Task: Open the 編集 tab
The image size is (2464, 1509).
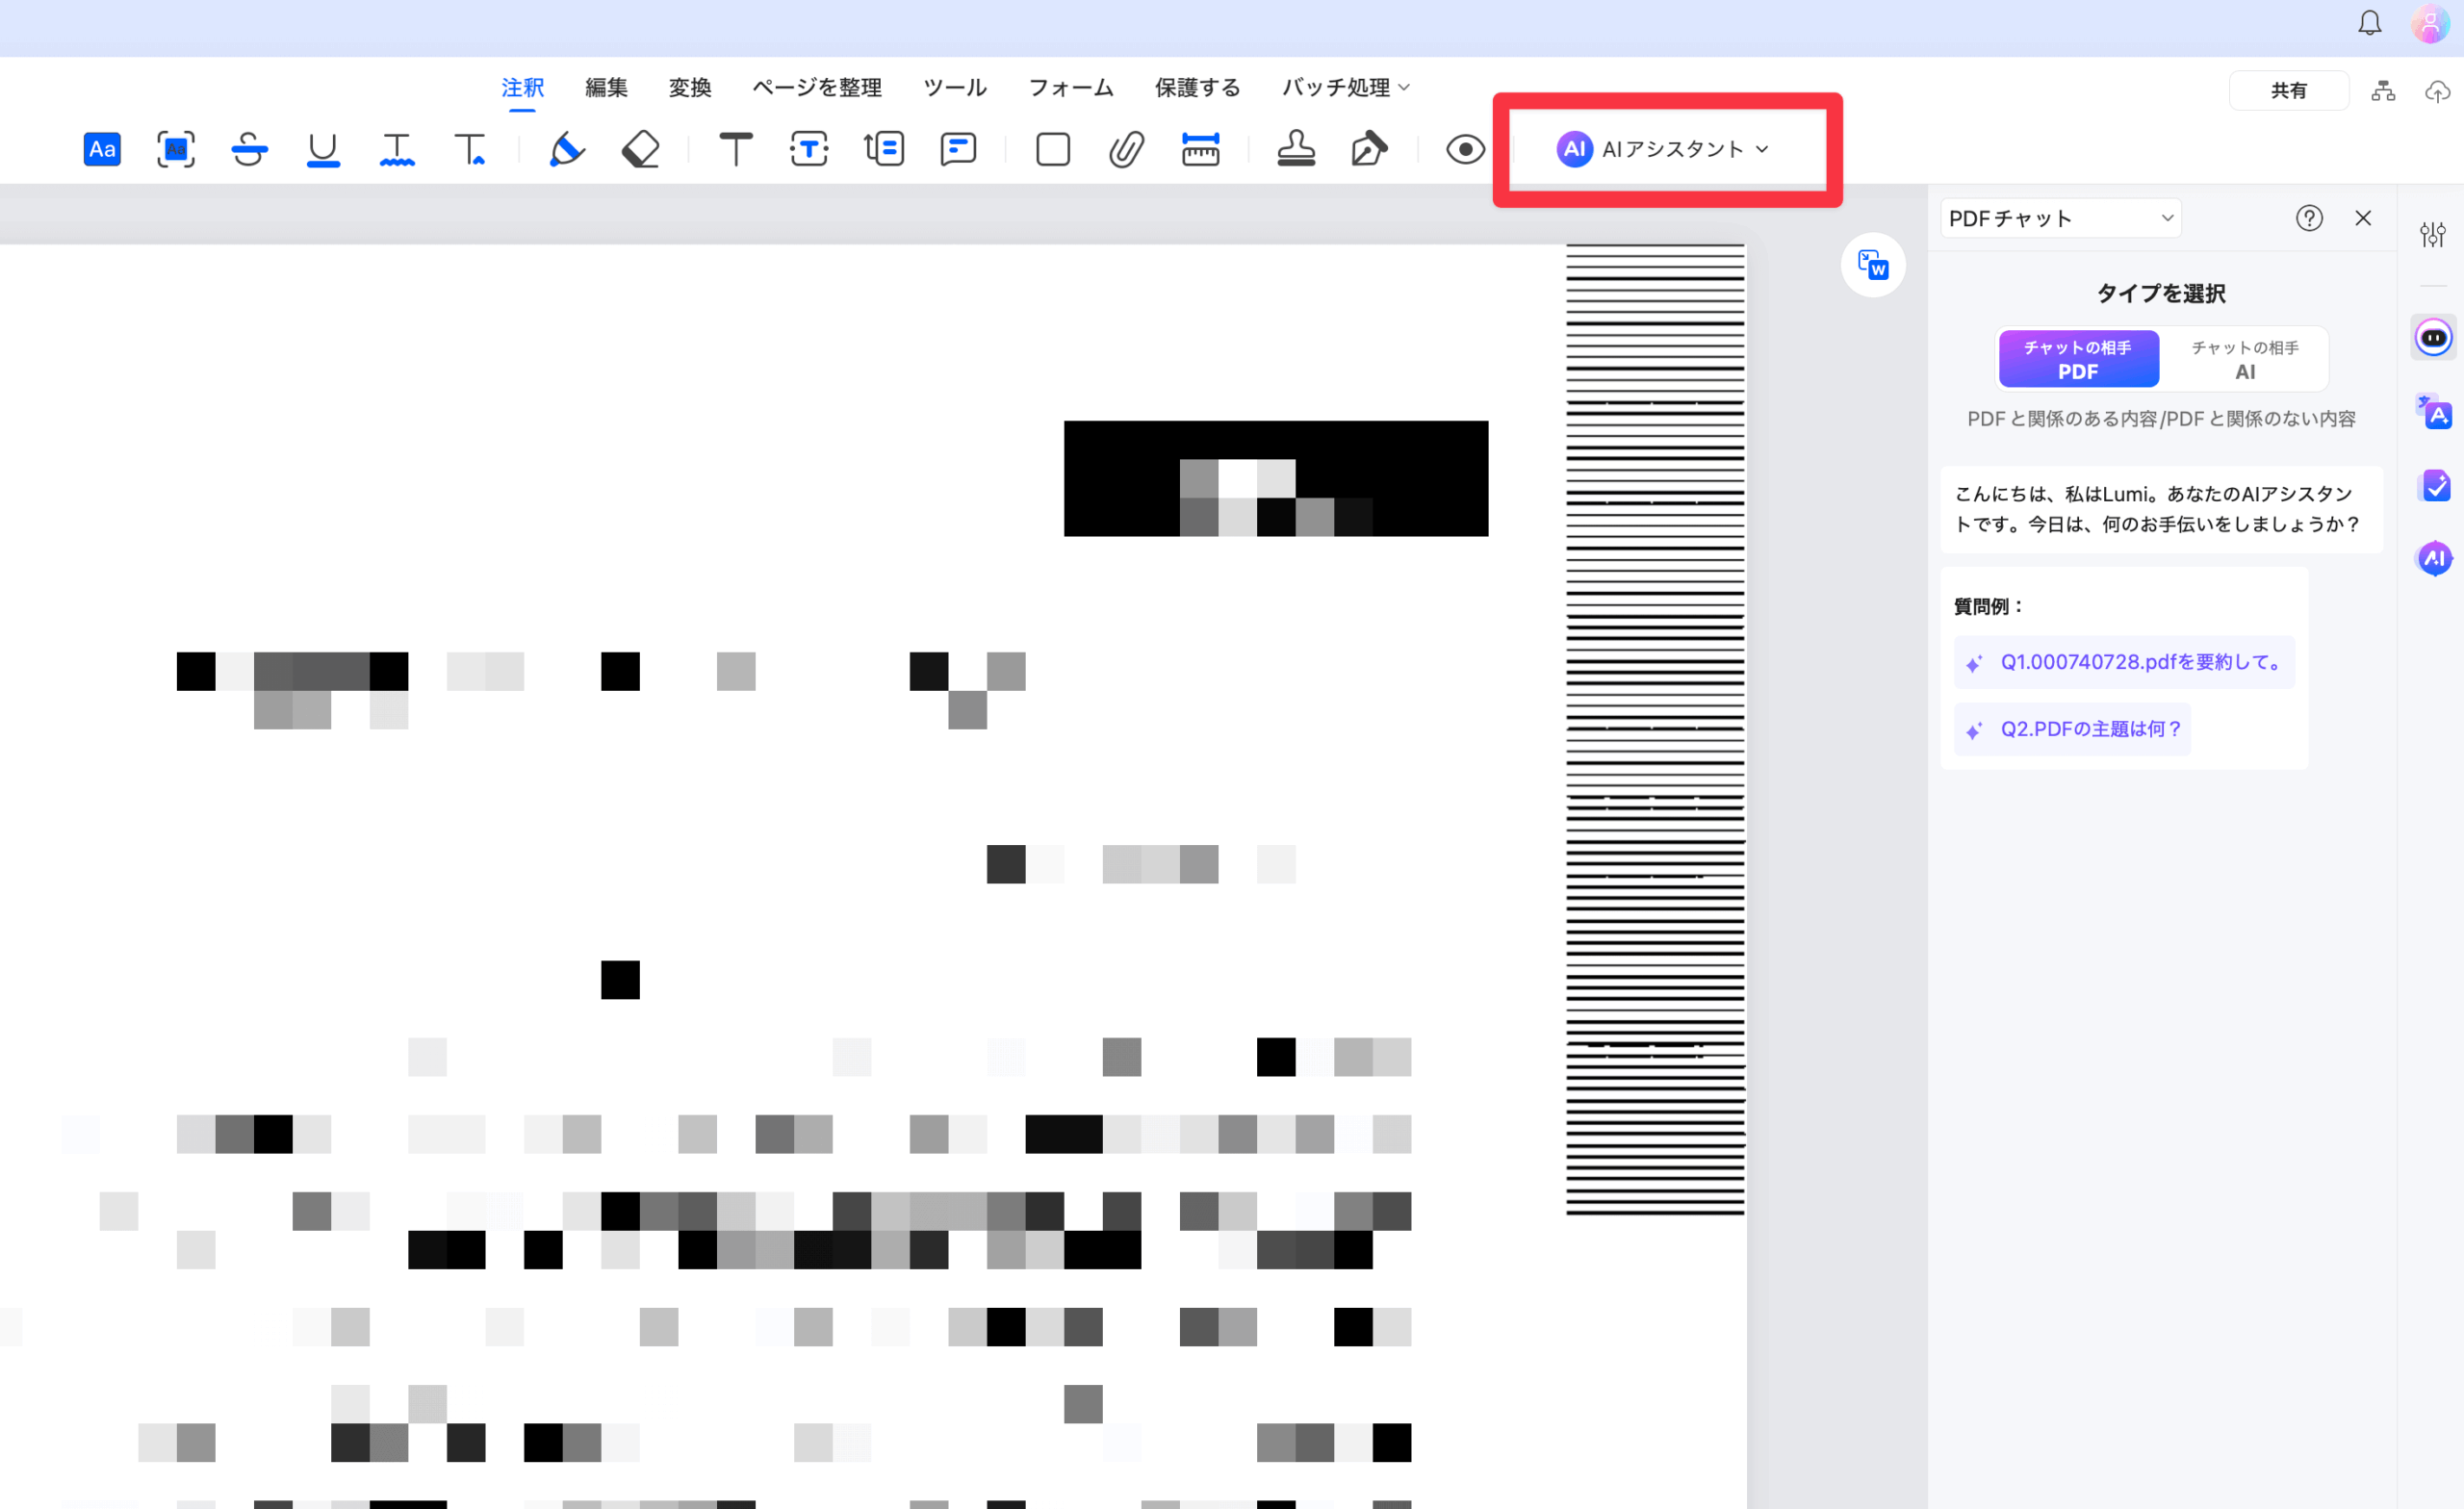Action: pos(606,88)
